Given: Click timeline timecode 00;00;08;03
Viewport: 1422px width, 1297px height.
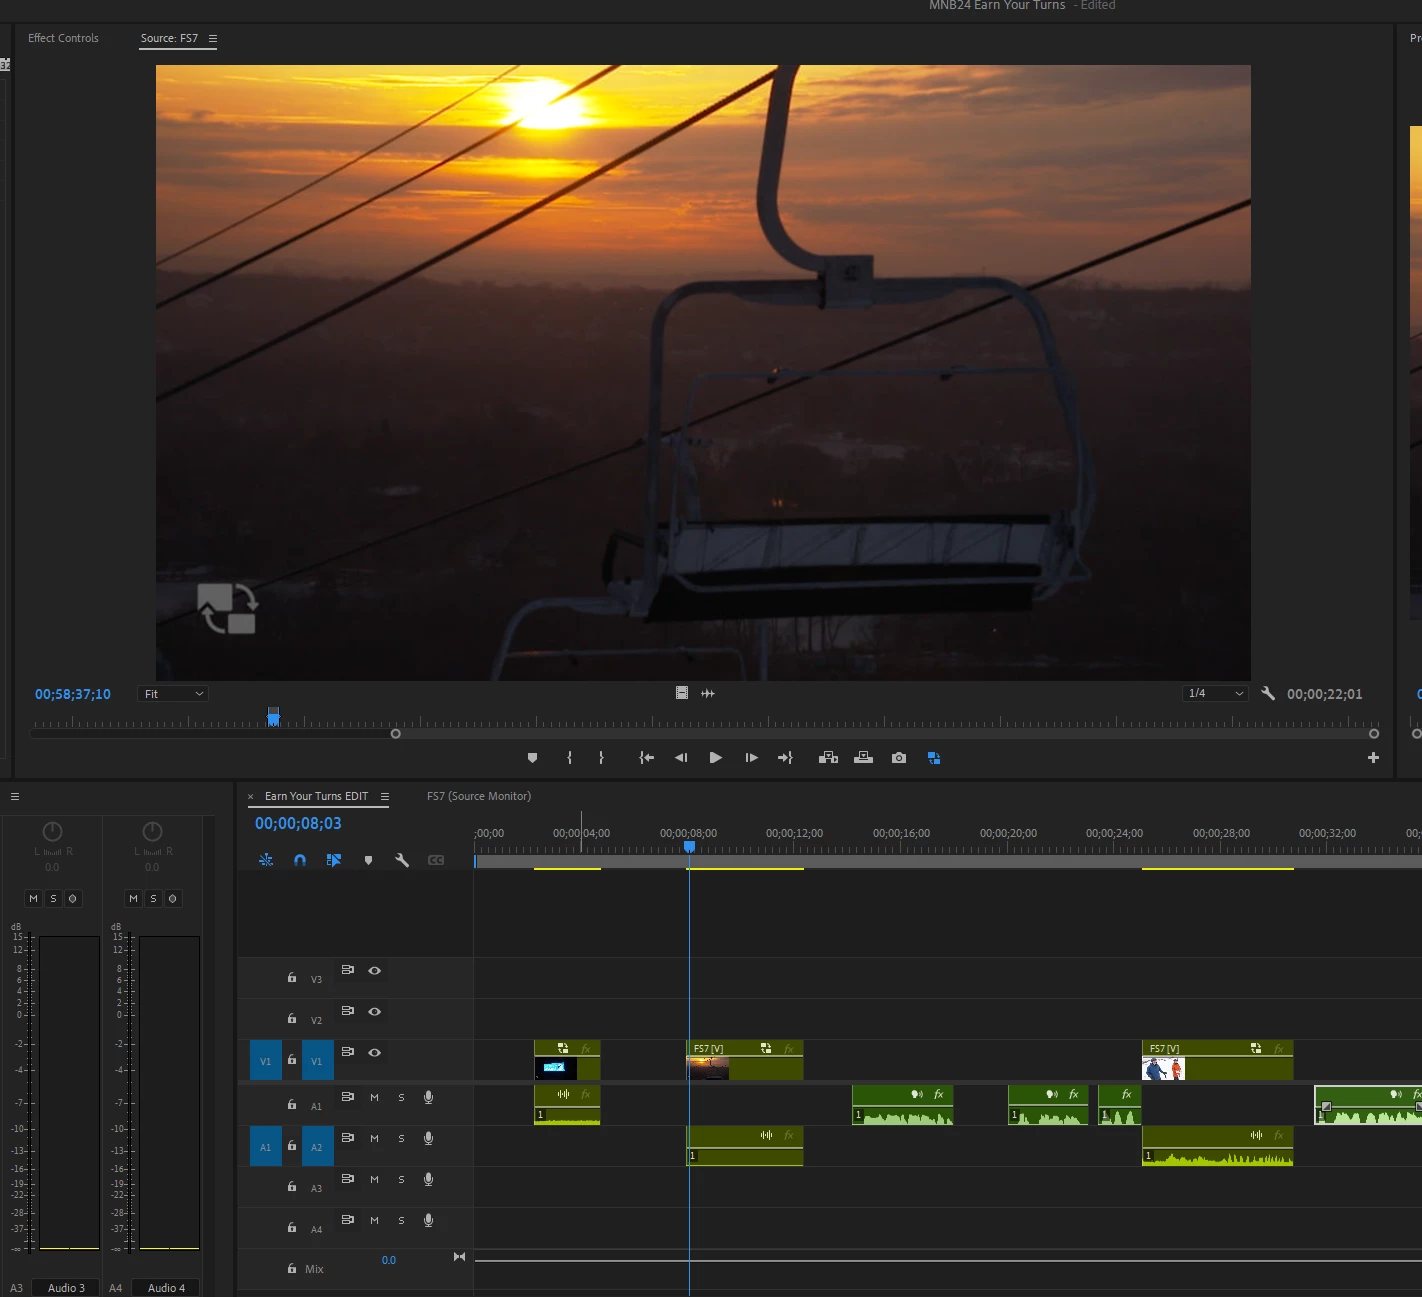Looking at the screenshot, I should [298, 823].
